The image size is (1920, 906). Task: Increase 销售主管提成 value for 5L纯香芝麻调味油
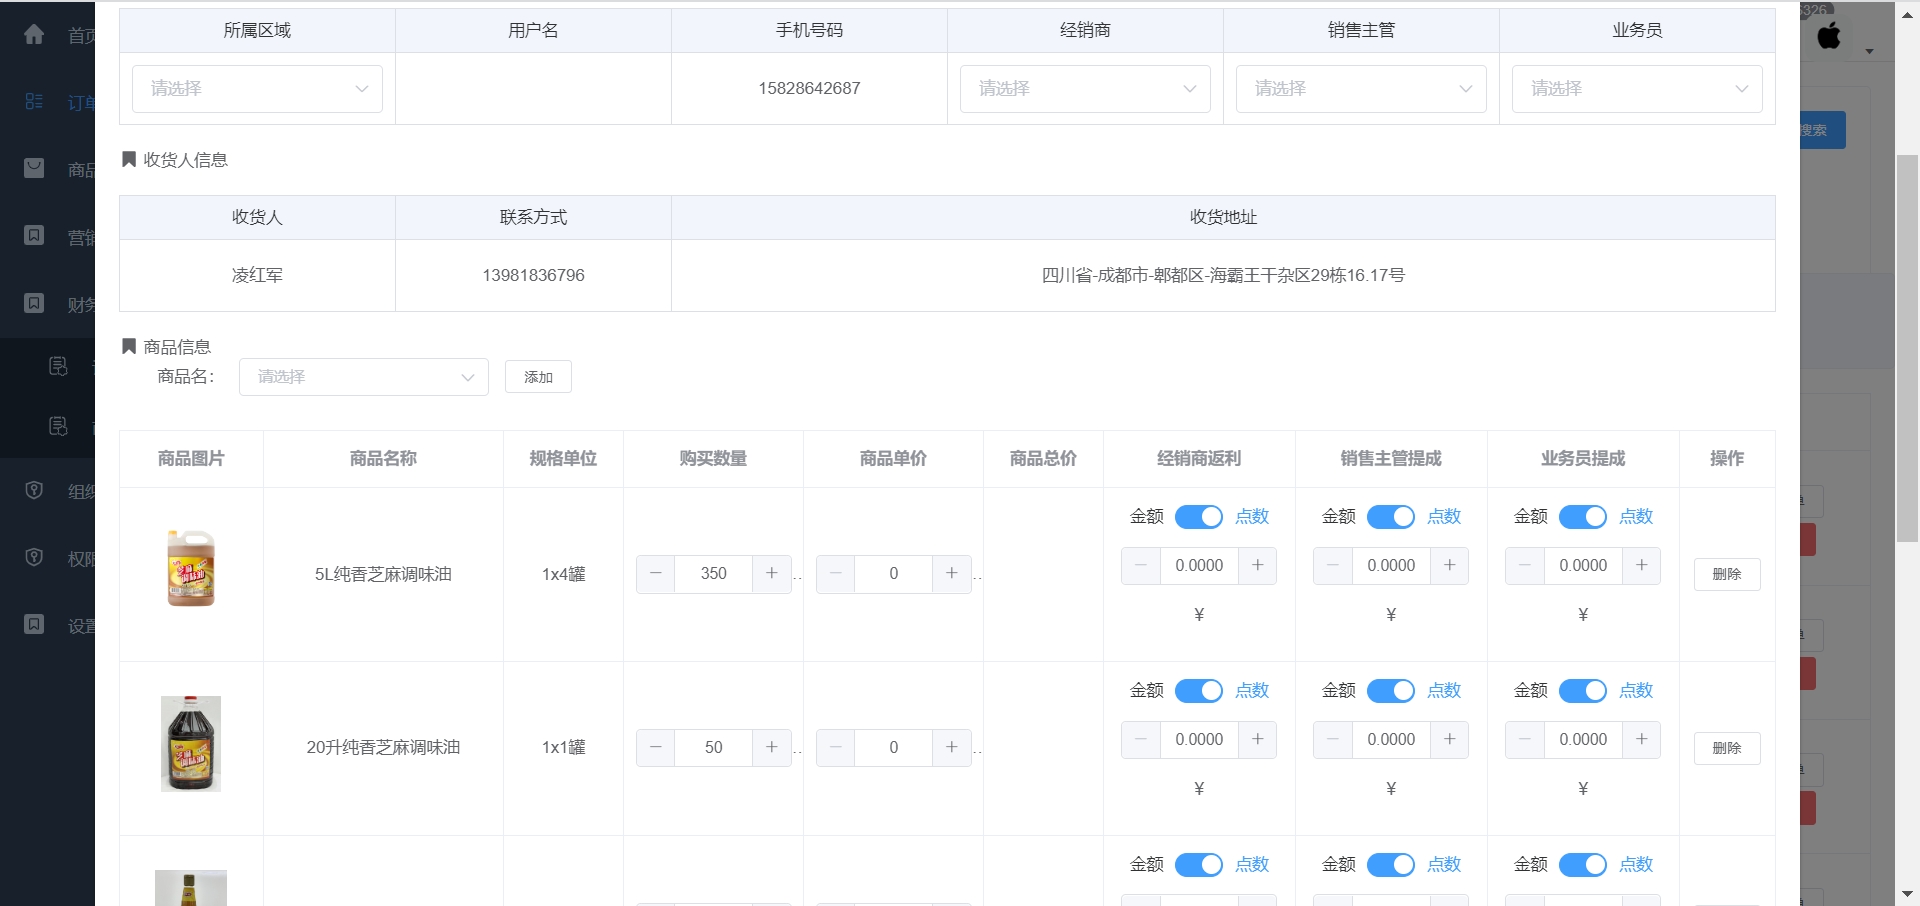(x=1450, y=566)
